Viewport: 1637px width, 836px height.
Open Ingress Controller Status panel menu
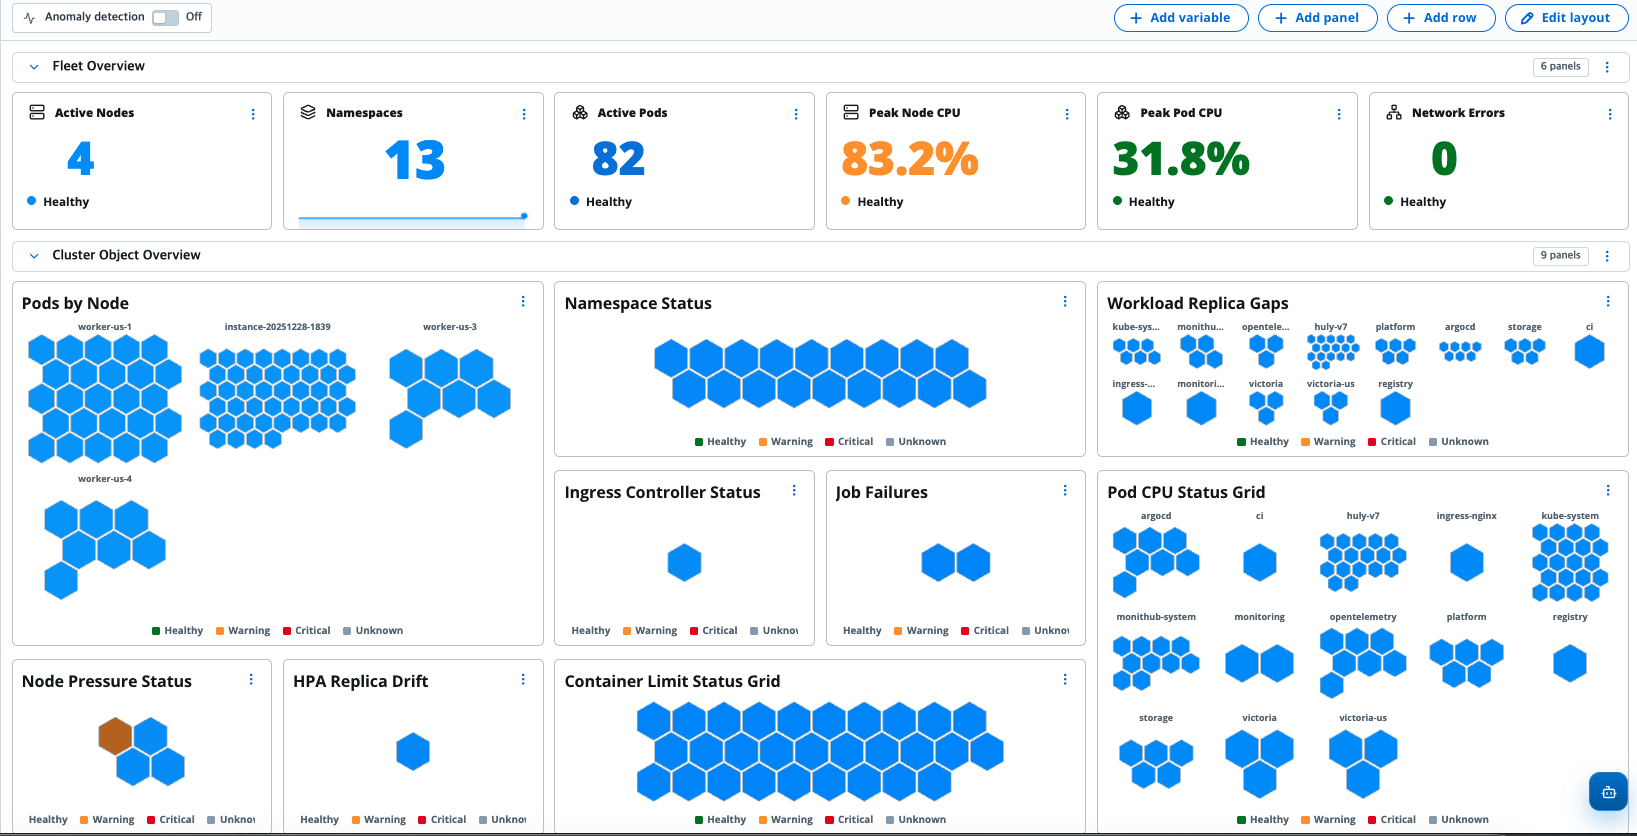tap(794, 490)
